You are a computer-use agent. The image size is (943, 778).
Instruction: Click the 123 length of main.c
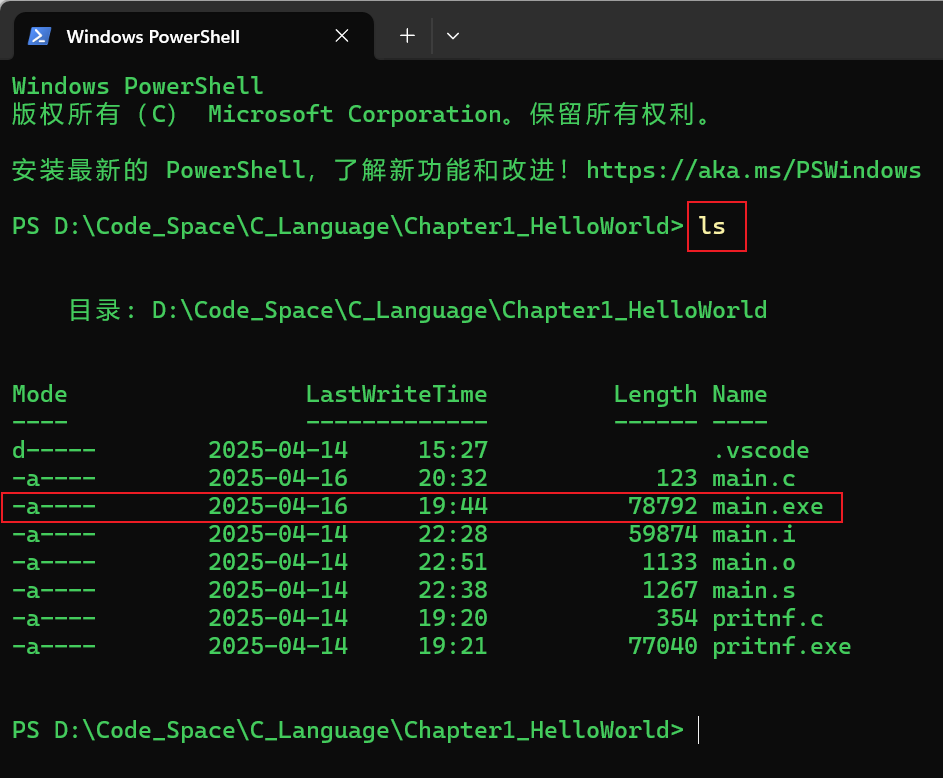point(677,479)
